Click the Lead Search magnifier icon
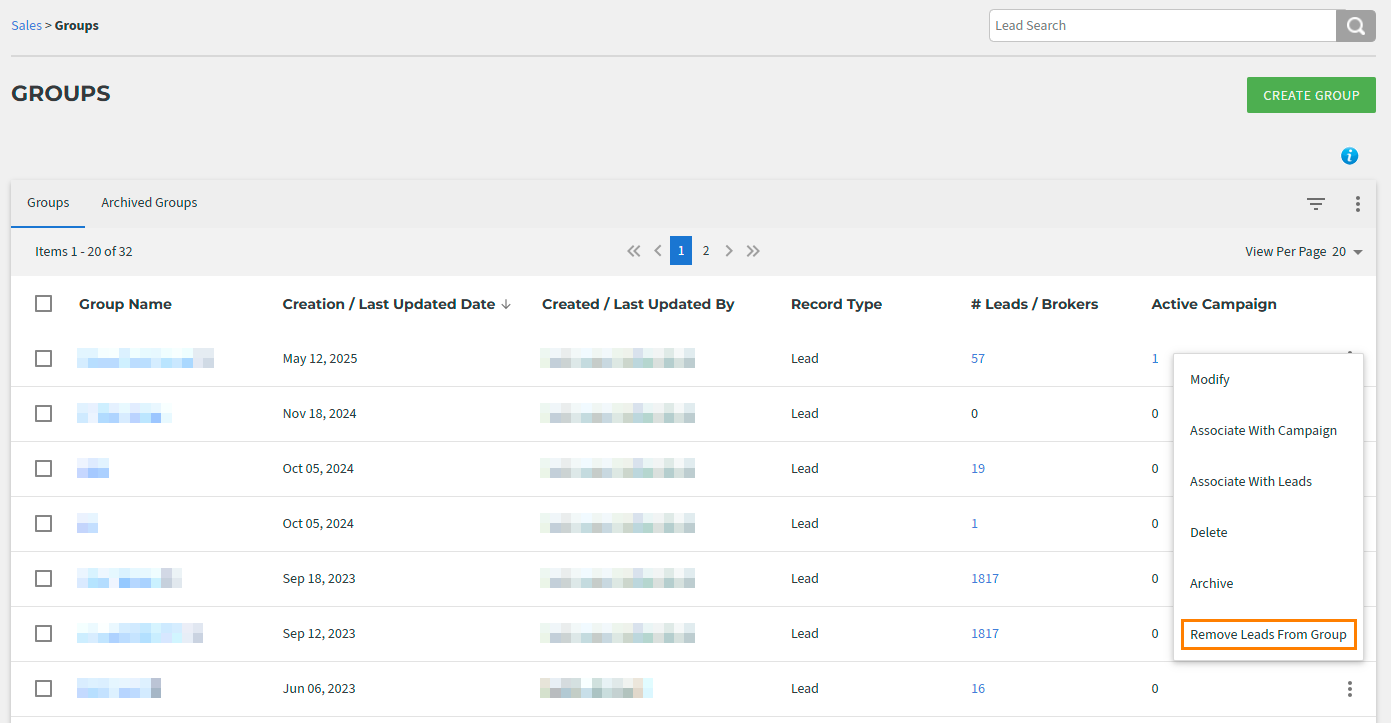The height and width of the screenshot is (723, 1391). click(x=1355, y=26)
